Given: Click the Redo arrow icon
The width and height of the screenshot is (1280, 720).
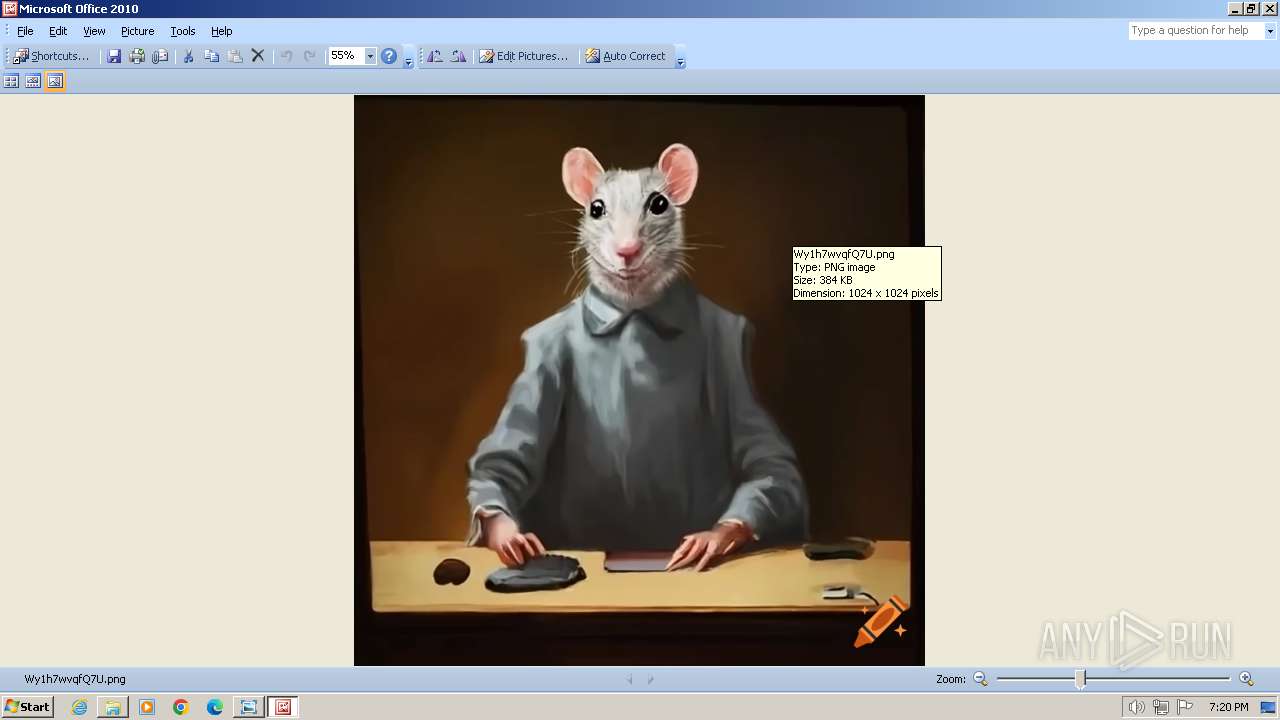Looking at the screenshot, I should [x=309, y=56].
